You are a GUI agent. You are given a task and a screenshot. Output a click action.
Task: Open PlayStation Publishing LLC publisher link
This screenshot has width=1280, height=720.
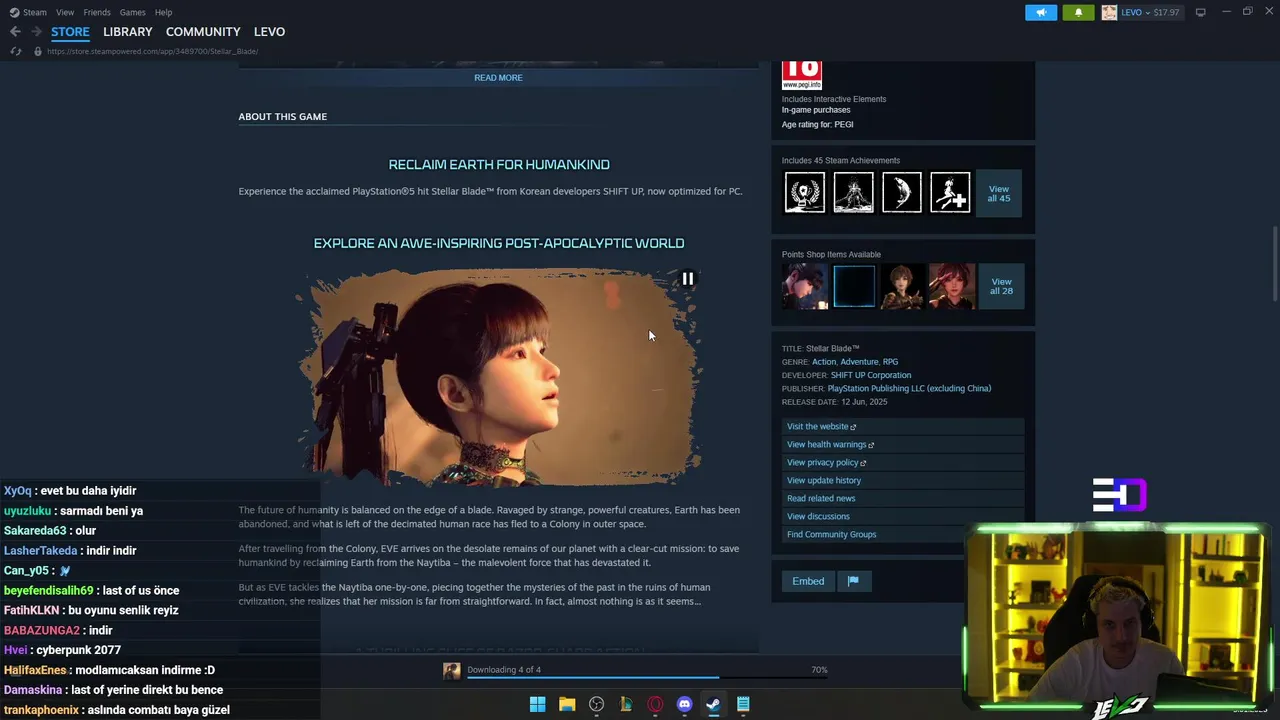[909, 388]
